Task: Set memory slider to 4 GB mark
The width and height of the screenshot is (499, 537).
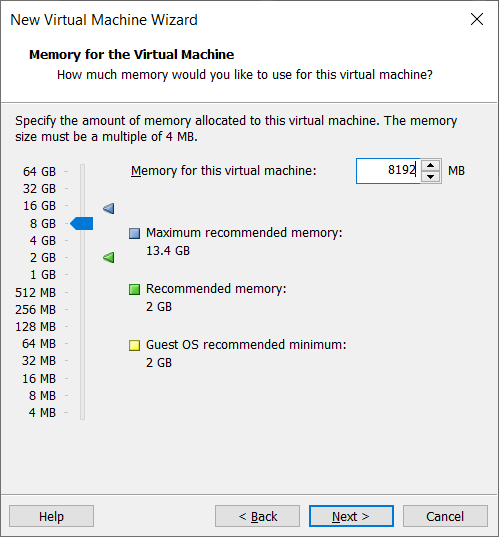Action: tap(83, 240)
